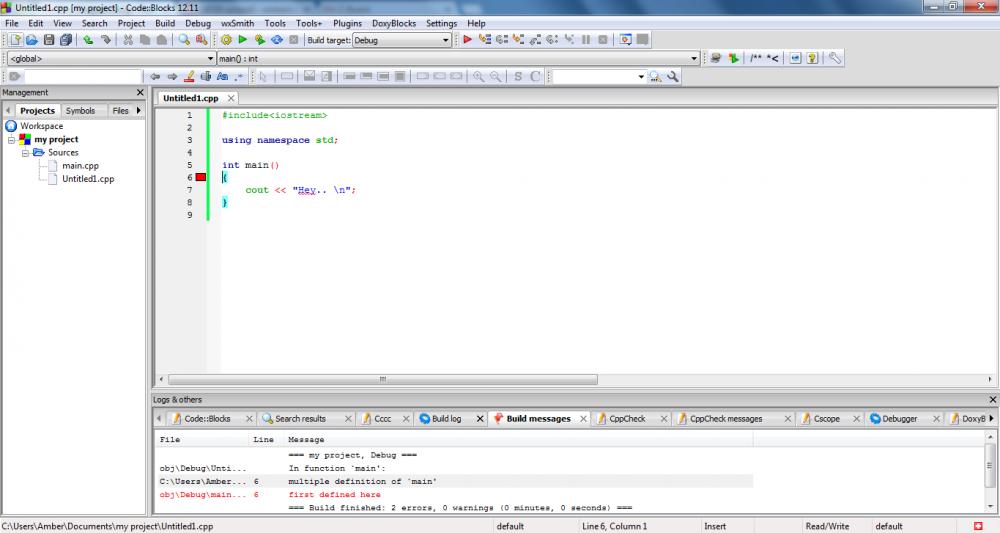Screen dimensions: 1000x533
Task: Click the ThreadSearch options wrench icon
Action: (673, 77)
